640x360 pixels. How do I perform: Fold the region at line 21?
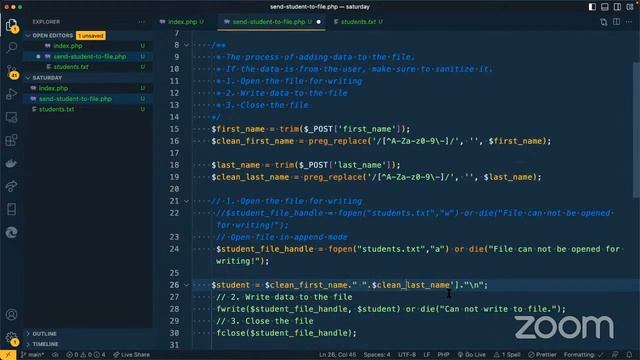coord(186,201)
